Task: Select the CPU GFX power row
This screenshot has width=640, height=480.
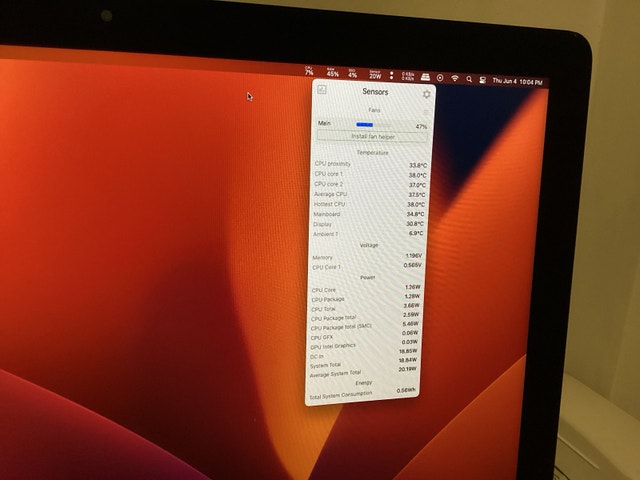Action: pyautogui.click(x=363, y=336)
